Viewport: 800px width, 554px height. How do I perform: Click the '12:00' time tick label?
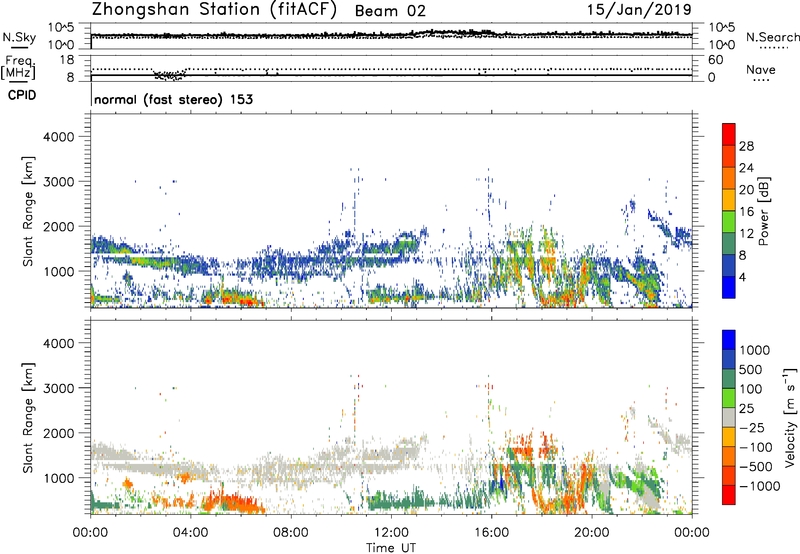pyautogui.click(x=391, y=533)
